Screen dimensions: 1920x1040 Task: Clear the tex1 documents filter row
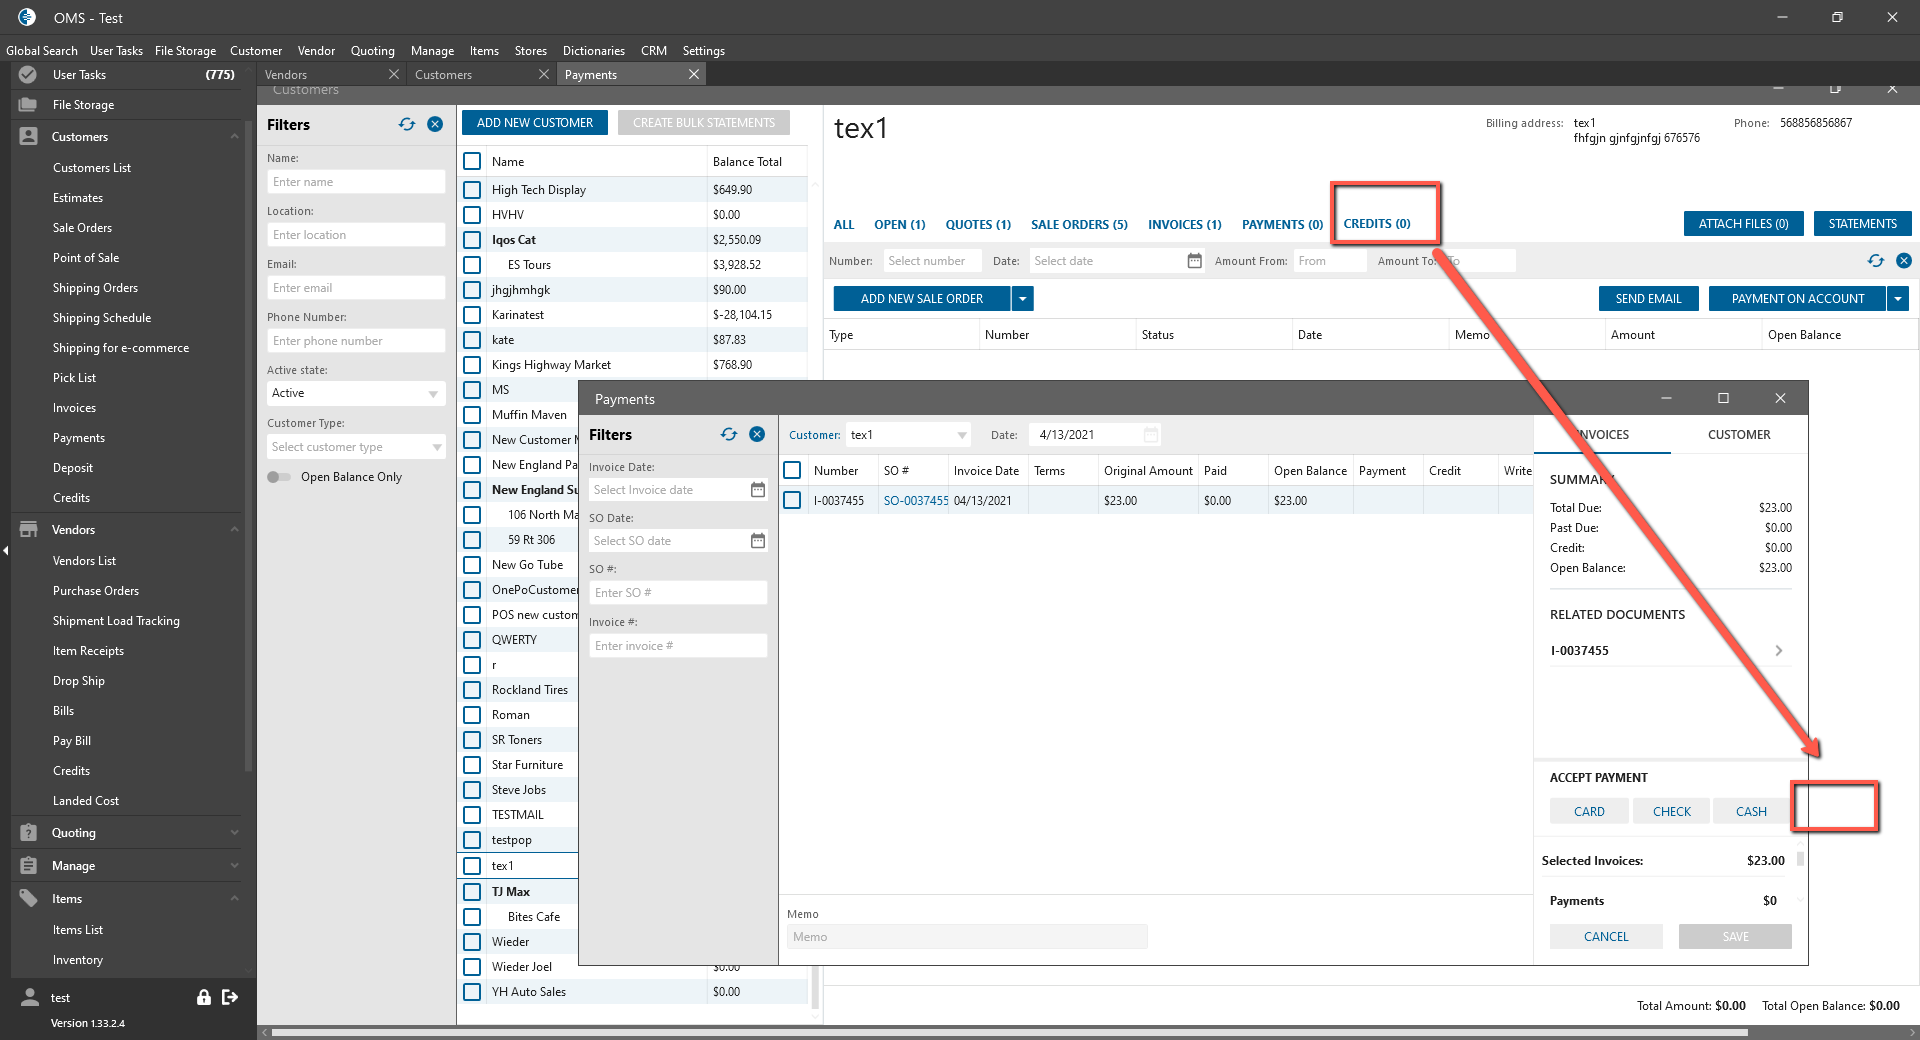(x=1904, y=261)
